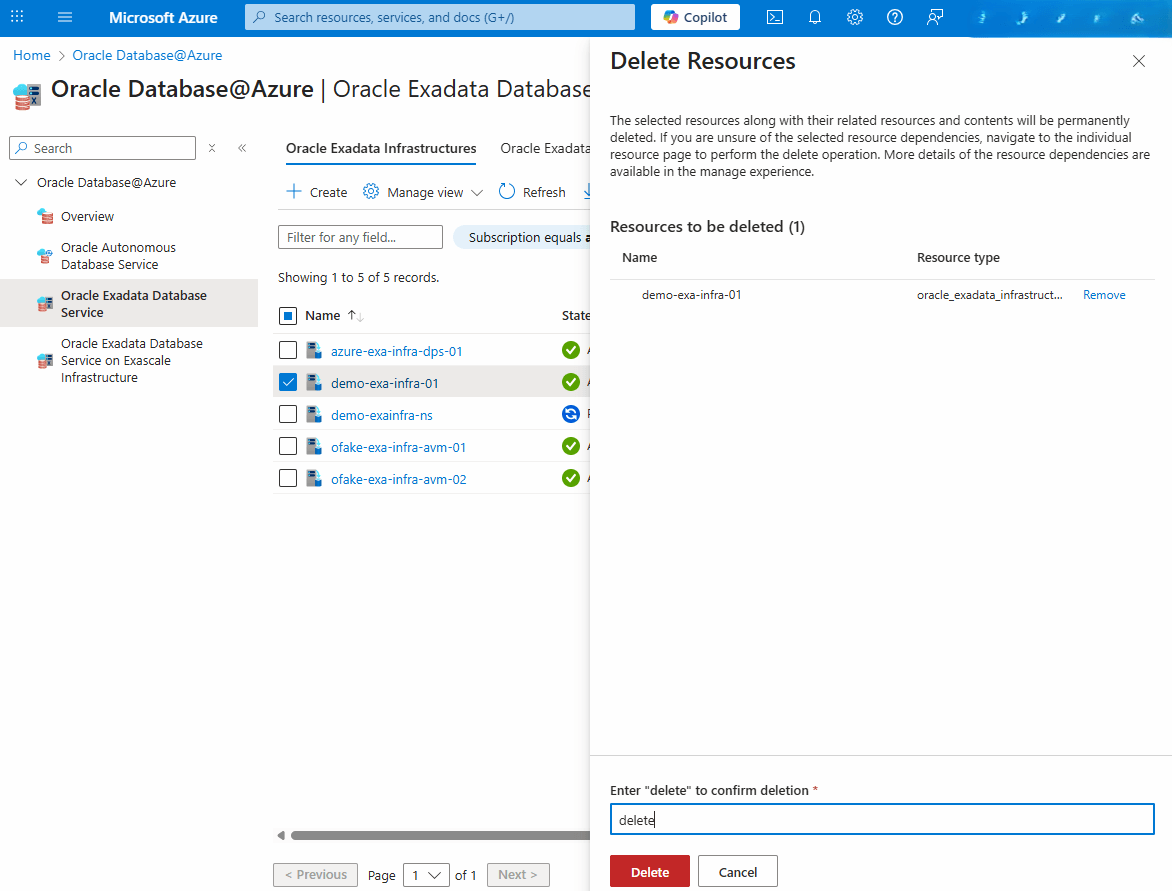The width and height of the screenshot is (1172, 891).
Task: Expand the Manage view dropdown
Action: 477,191
